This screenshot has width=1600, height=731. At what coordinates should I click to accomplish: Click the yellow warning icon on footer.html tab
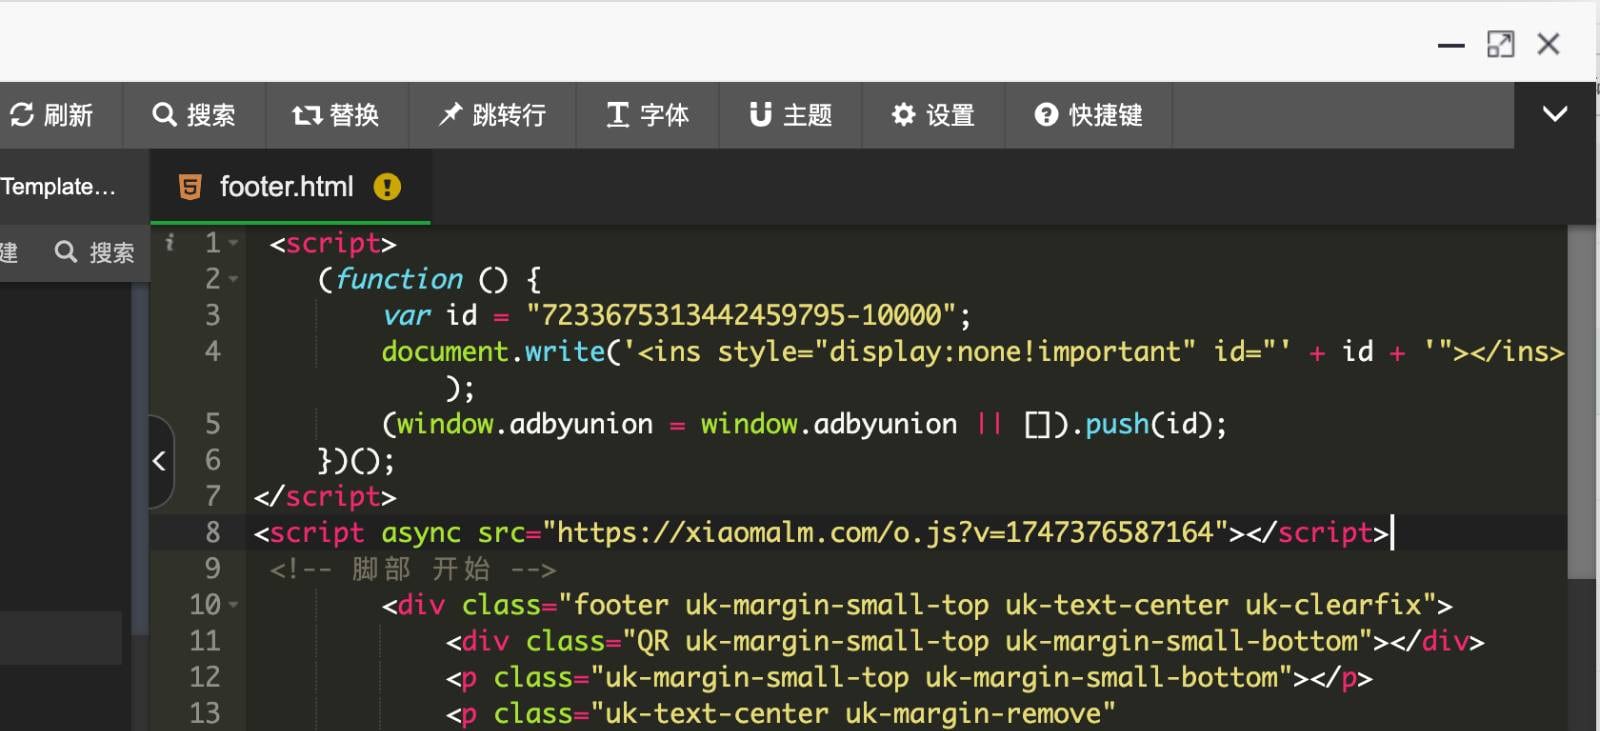coord(387,187)
